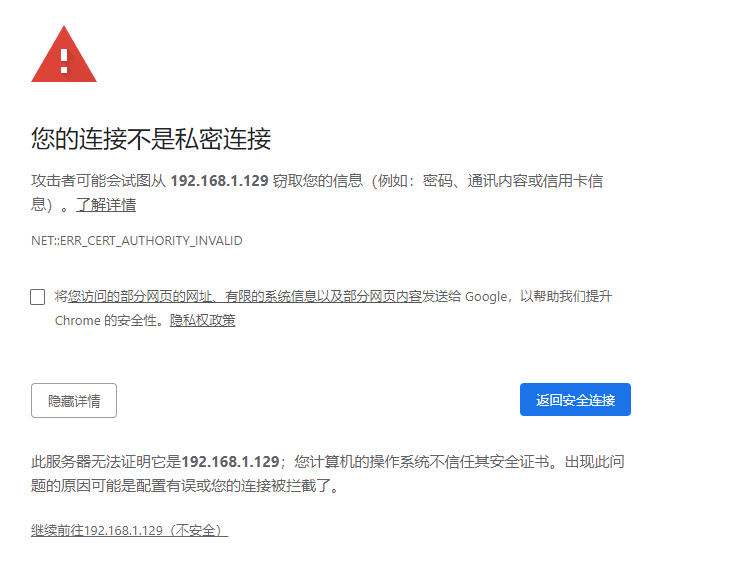Click the heading 您的连接不是私密连接
Image resolution: width=731 pixels, height=577 pixels.
point(151,139)
